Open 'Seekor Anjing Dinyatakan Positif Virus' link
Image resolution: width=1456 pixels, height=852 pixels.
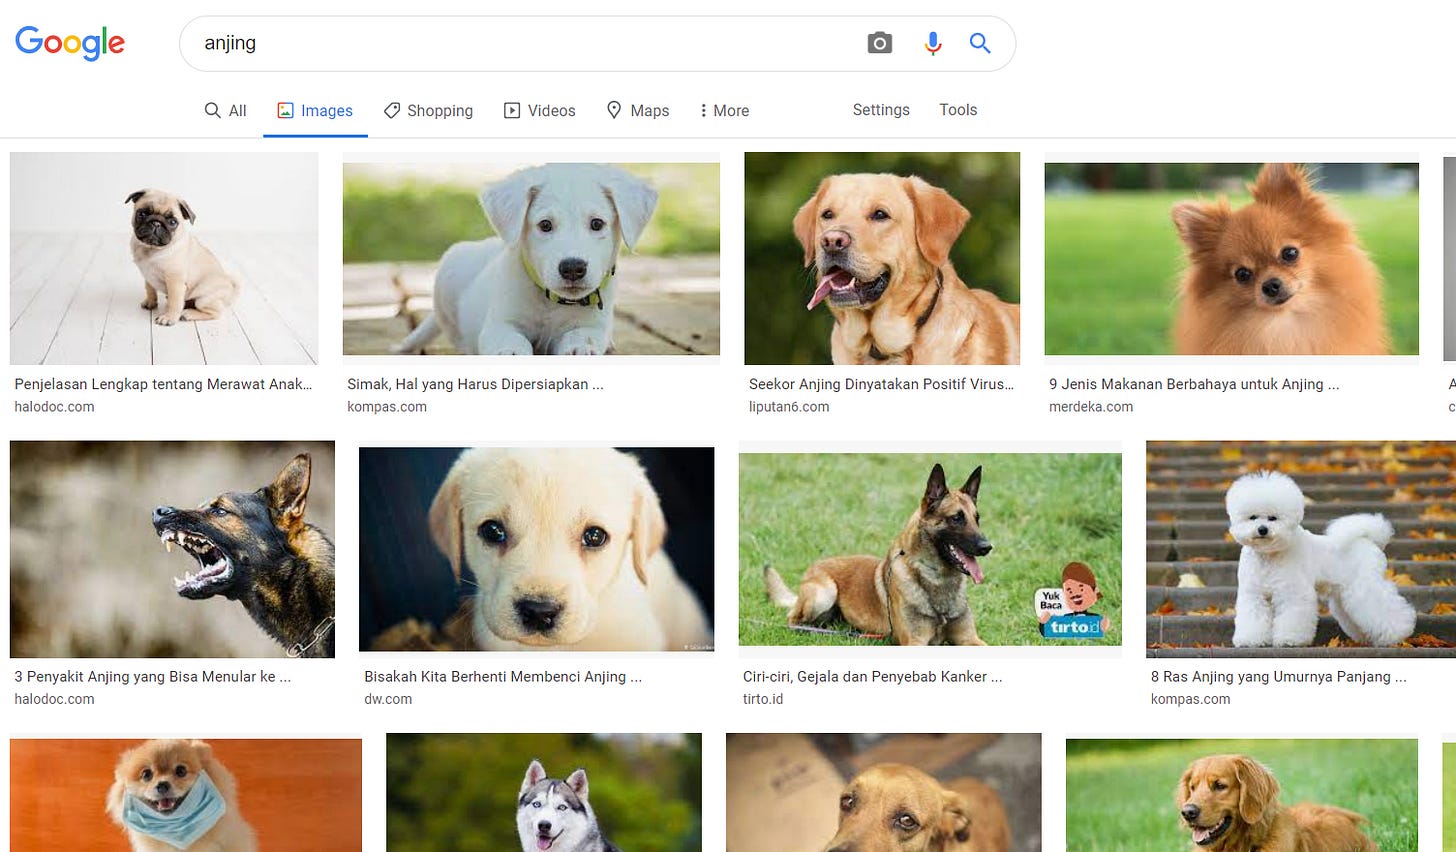pos(881,384)
